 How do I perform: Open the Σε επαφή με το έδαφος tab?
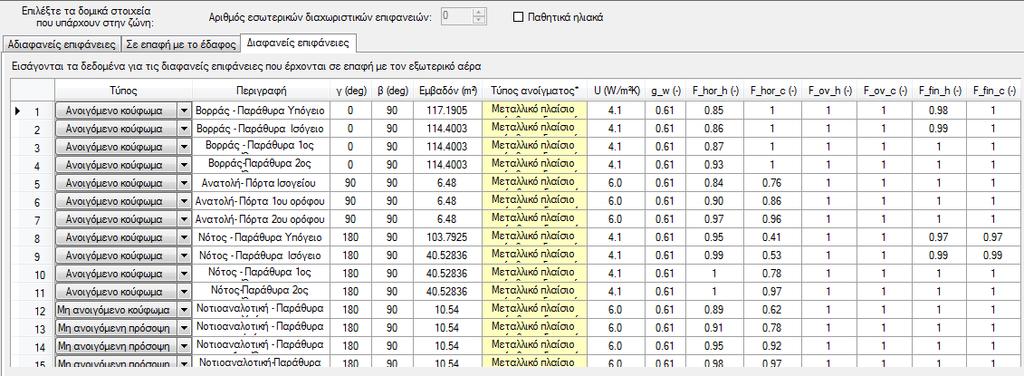180,44
